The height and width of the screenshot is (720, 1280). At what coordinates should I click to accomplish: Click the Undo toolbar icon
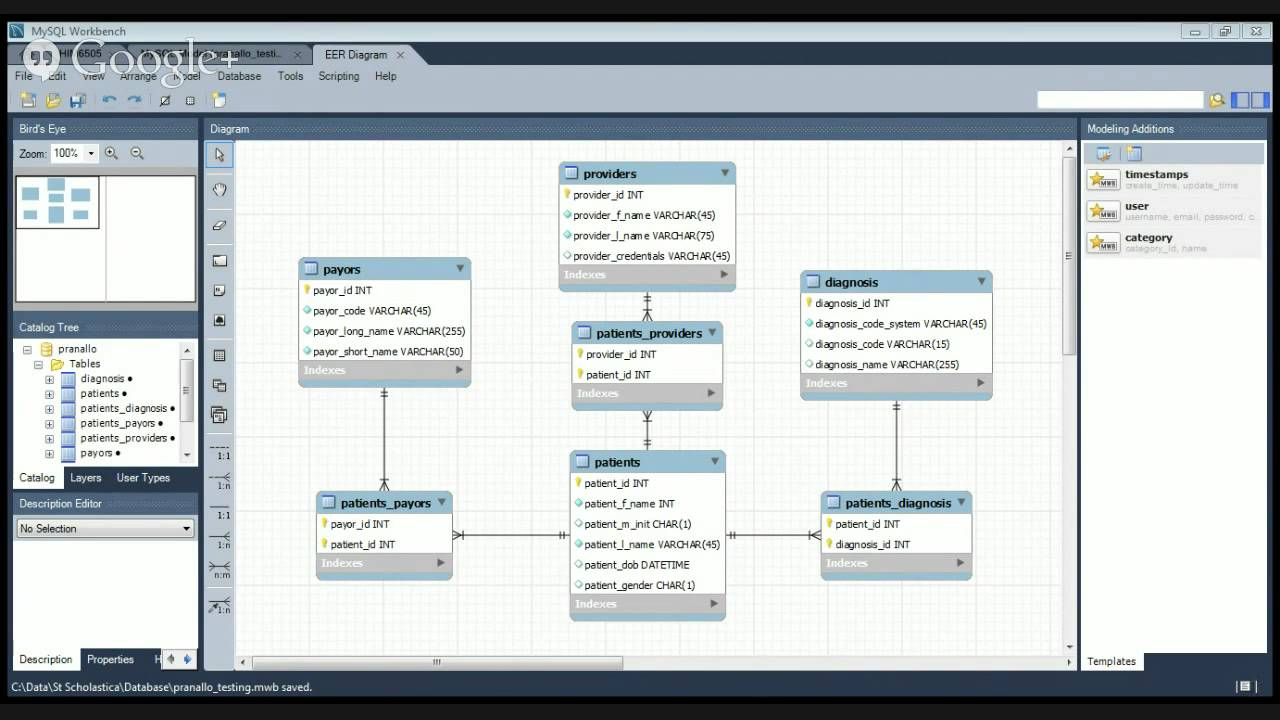tap(108, 100)
